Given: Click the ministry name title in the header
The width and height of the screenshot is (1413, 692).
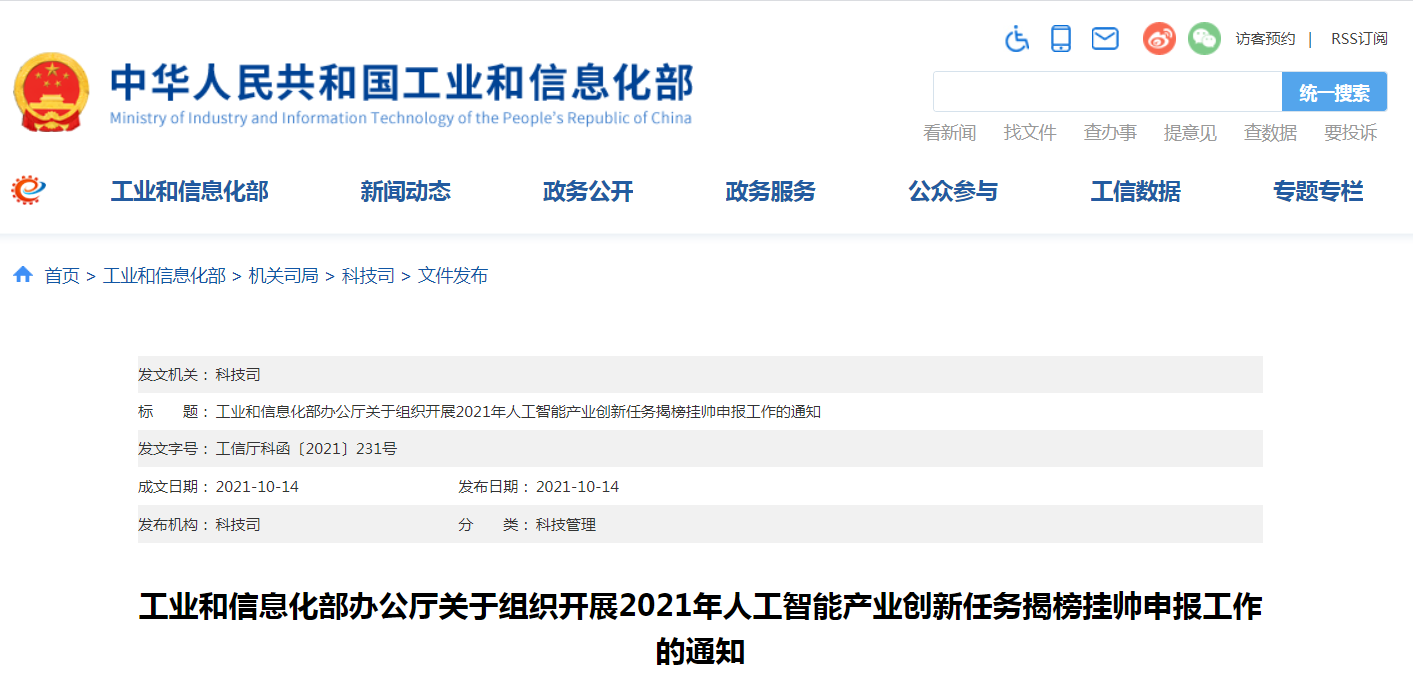Looking at the screenshot, I should (x=401, y=82).
